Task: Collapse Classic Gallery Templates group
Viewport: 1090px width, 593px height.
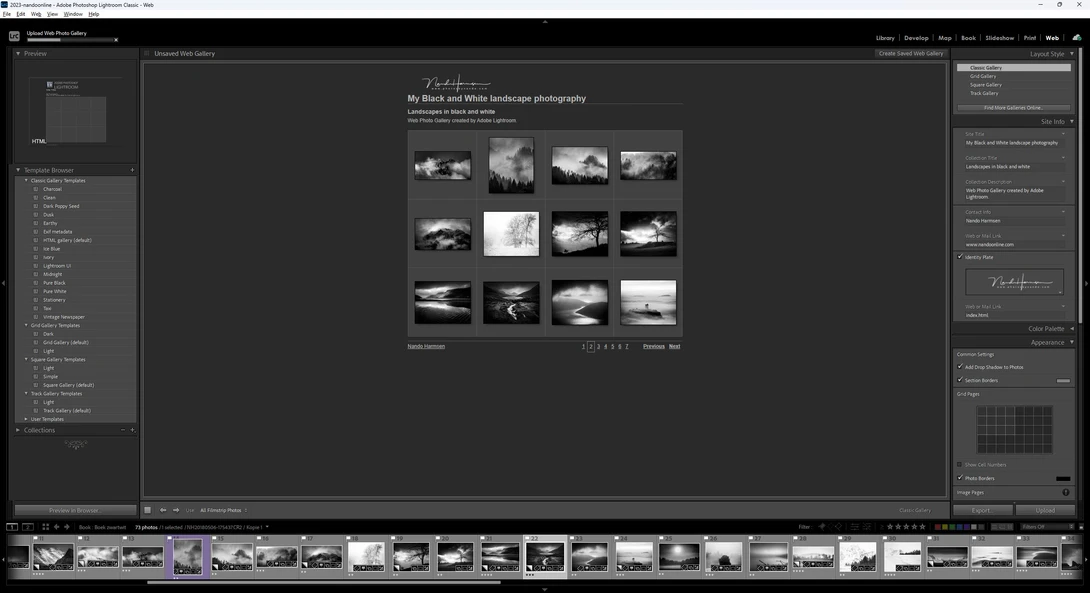Action: [x=26, y=181]
